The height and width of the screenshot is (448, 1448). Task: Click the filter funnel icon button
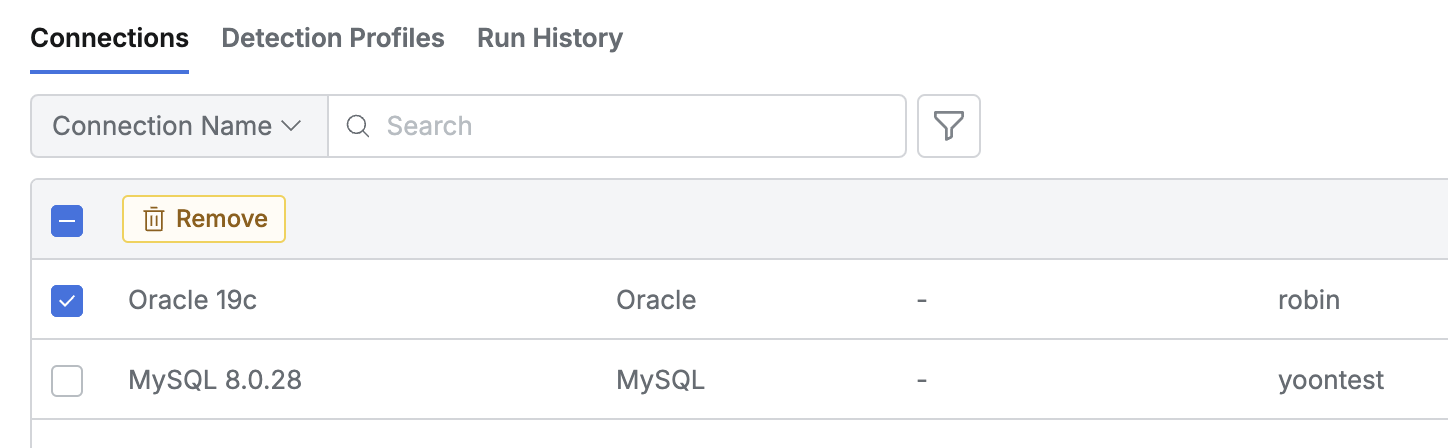point(948,126)
